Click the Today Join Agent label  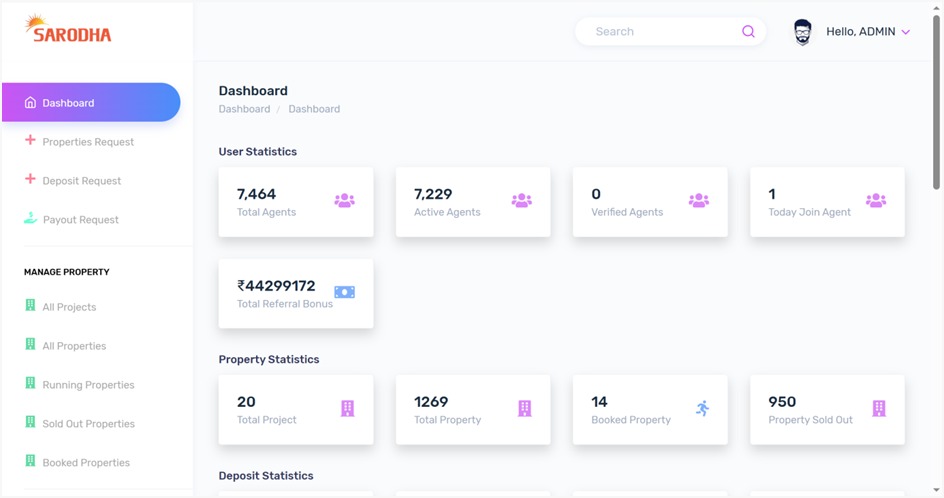pyautogui.click(x=809, y=212)
